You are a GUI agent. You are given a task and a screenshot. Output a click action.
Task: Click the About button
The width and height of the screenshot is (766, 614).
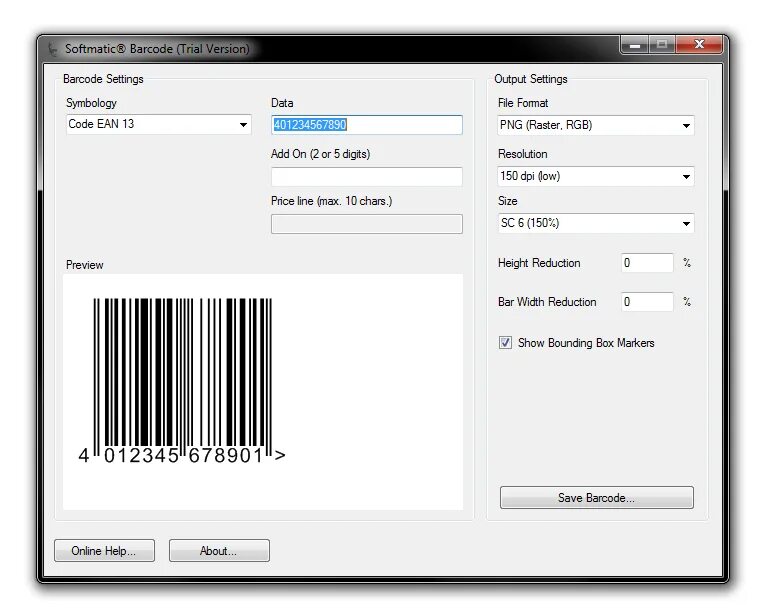pyautogui.click(x=219, y=550)
